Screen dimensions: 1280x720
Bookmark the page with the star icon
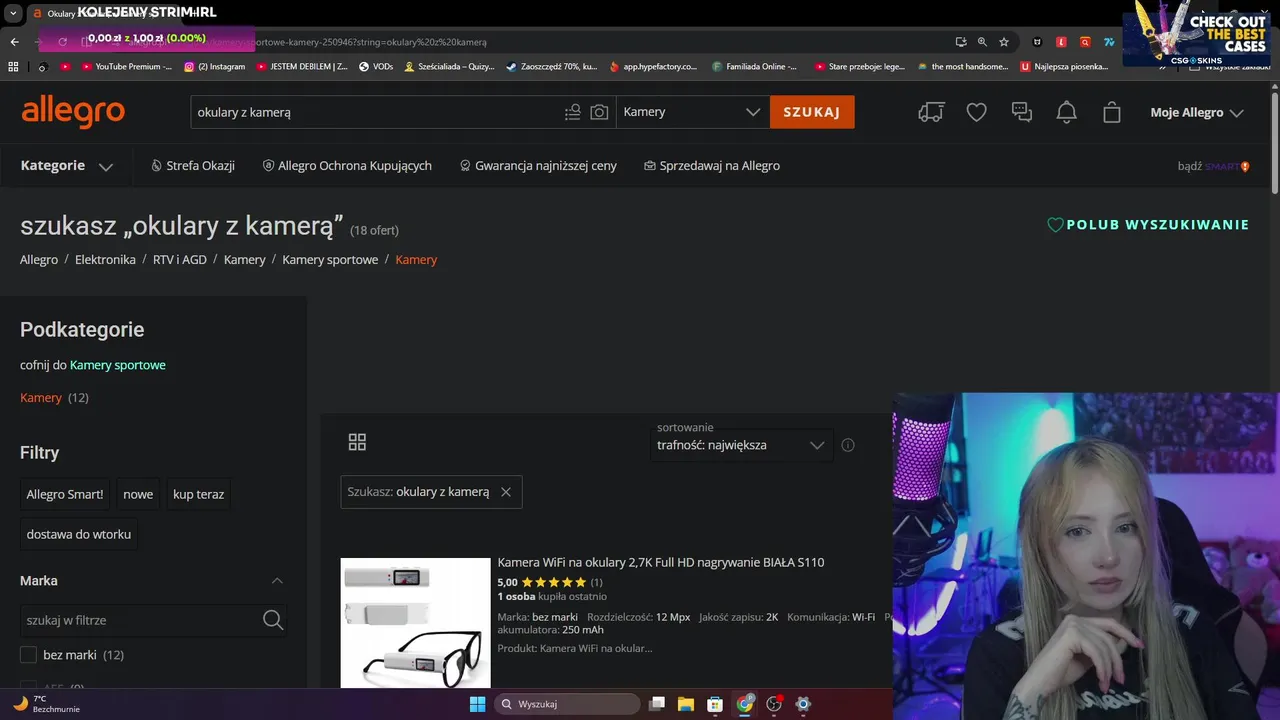pos(1004,42)
